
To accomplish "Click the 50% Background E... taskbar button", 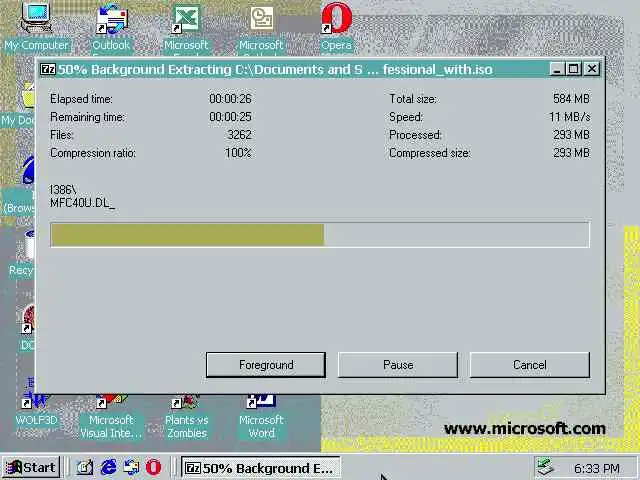I will [x=260, y=468].
